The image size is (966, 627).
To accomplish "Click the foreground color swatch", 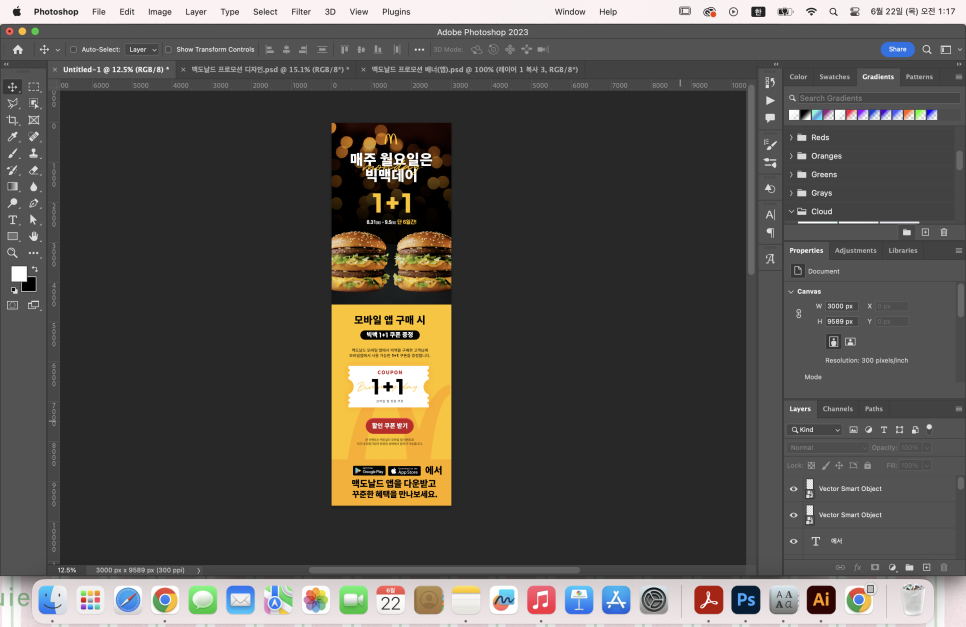I will (18, 273).
